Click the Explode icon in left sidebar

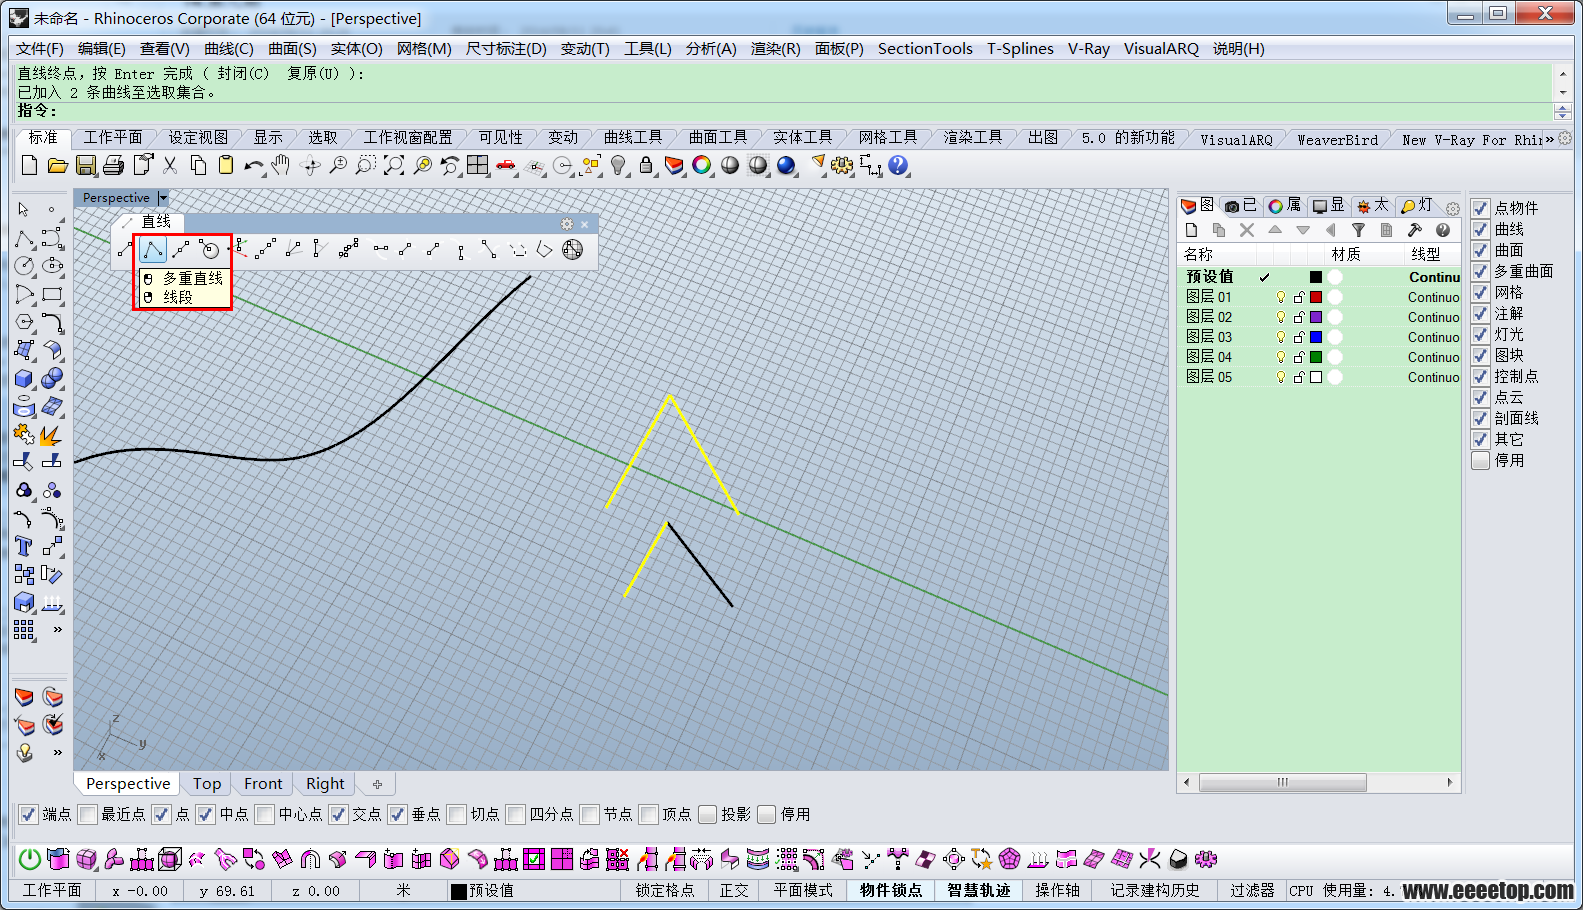point(52,435)
